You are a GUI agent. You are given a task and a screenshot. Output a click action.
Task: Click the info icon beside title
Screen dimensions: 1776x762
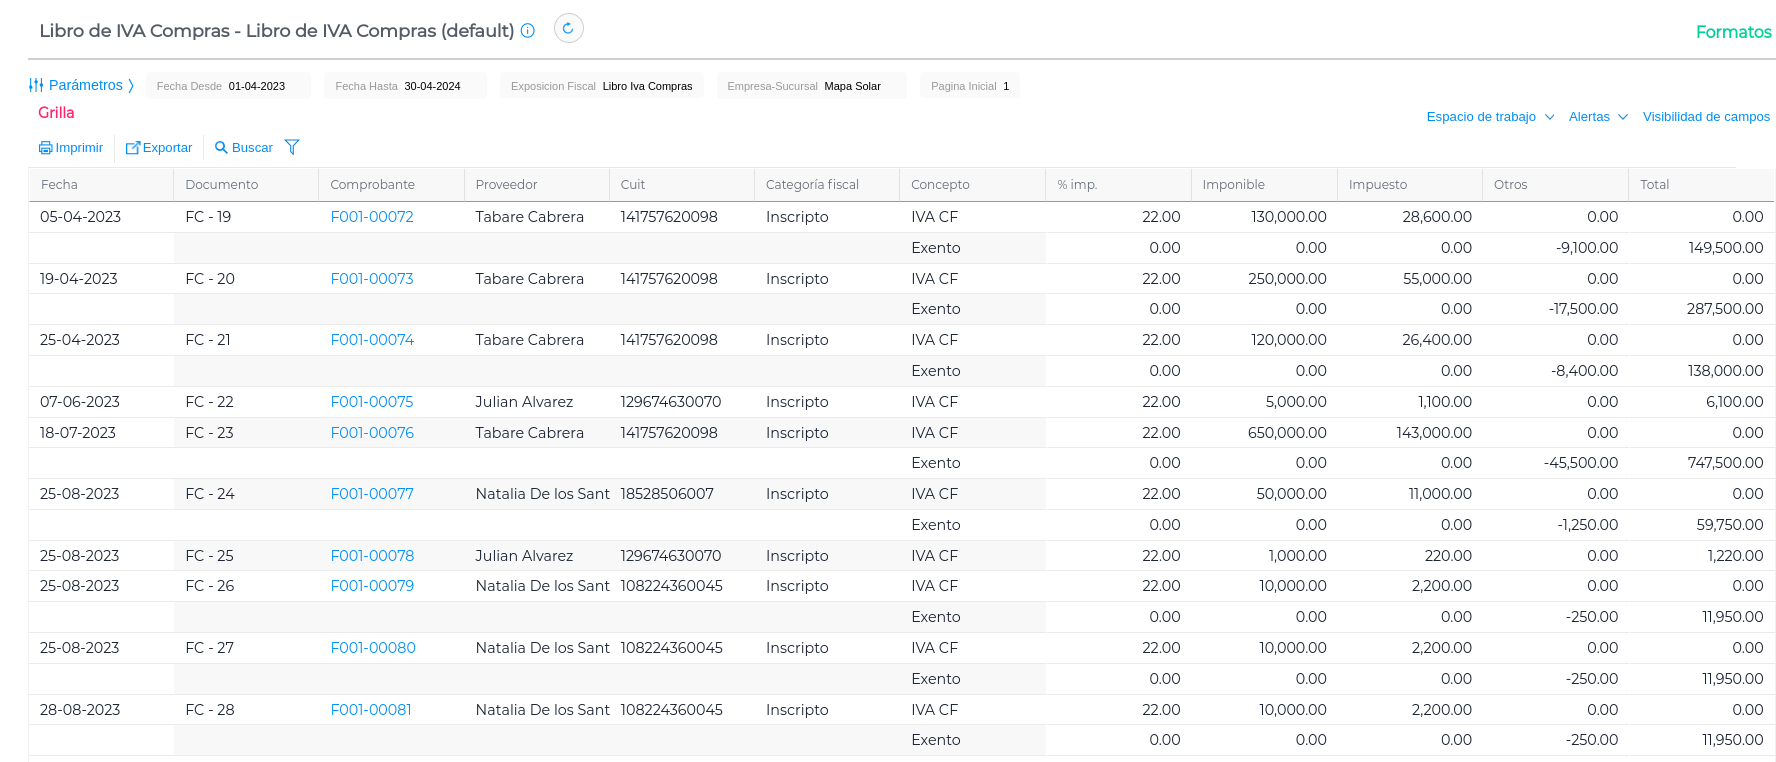(528, 31)
